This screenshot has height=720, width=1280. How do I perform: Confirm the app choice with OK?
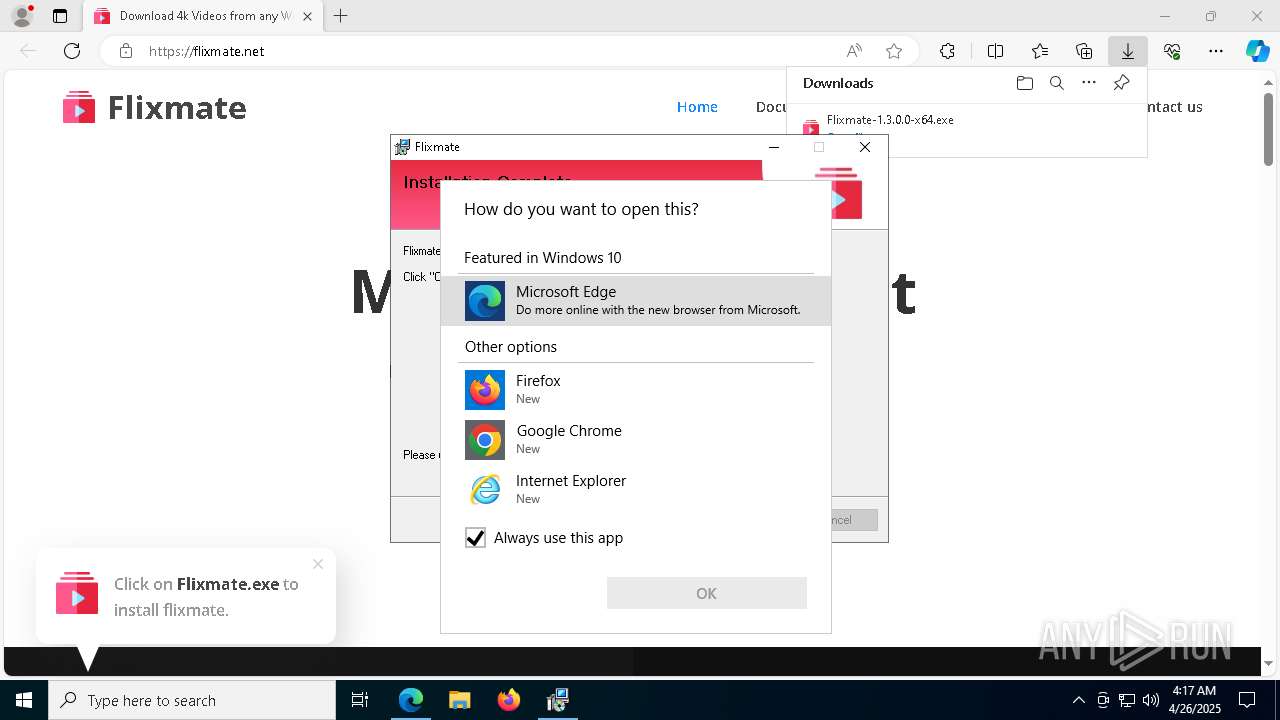(706, 593)
